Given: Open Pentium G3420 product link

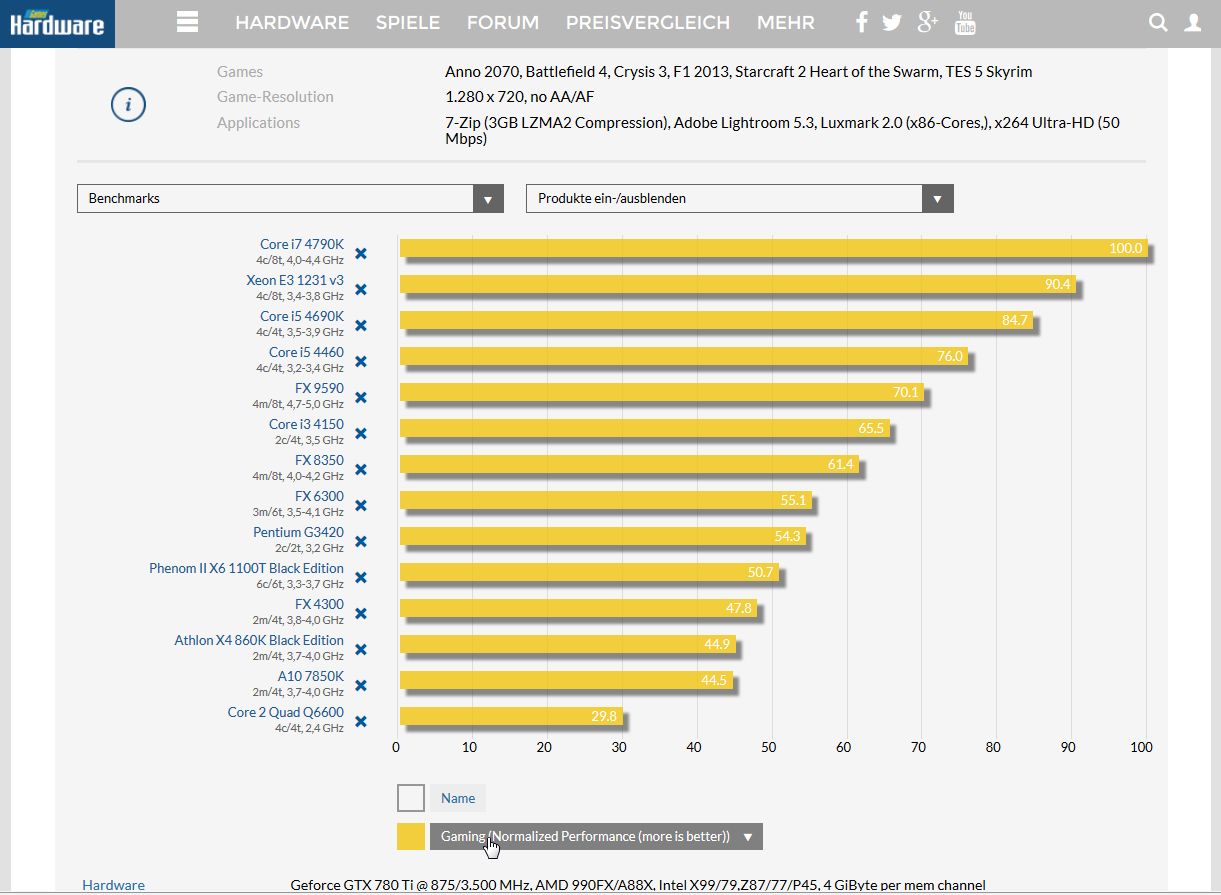Looking at the screenshot, I should pyautogui.click(x=298, y=532).
